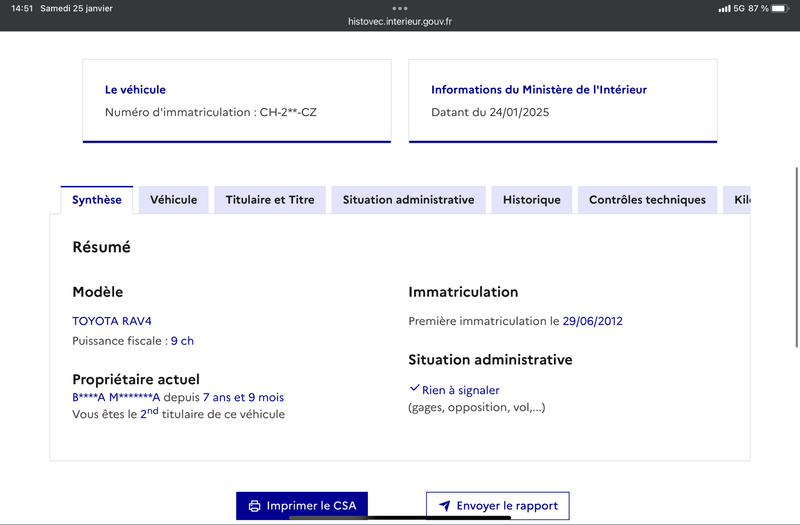Tap the home indicator bar at bottom
This screenshot has width=800, height=525.
pyautogui.click(x=400, y=518)
